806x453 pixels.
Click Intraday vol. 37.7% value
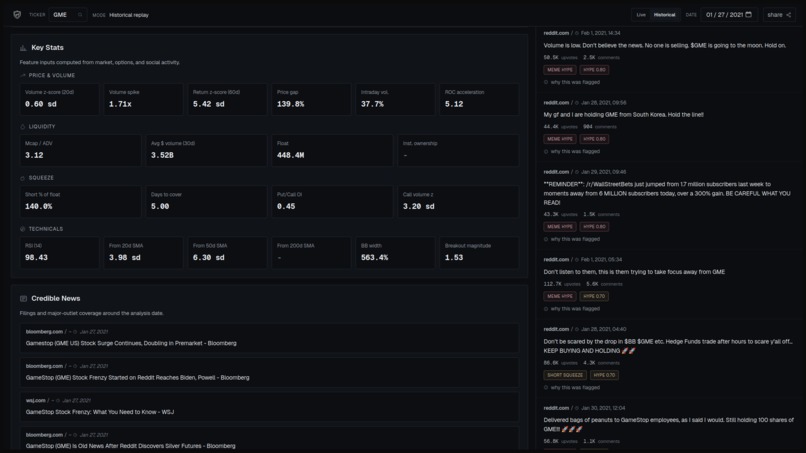372,104
